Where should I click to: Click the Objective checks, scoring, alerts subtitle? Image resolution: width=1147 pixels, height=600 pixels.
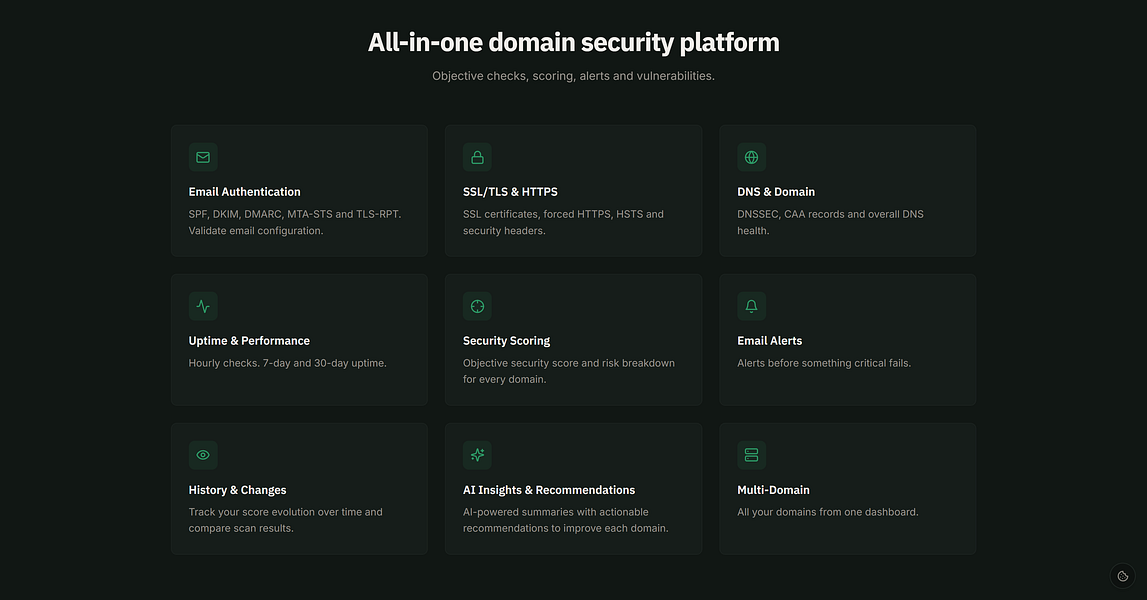point(574,76)
